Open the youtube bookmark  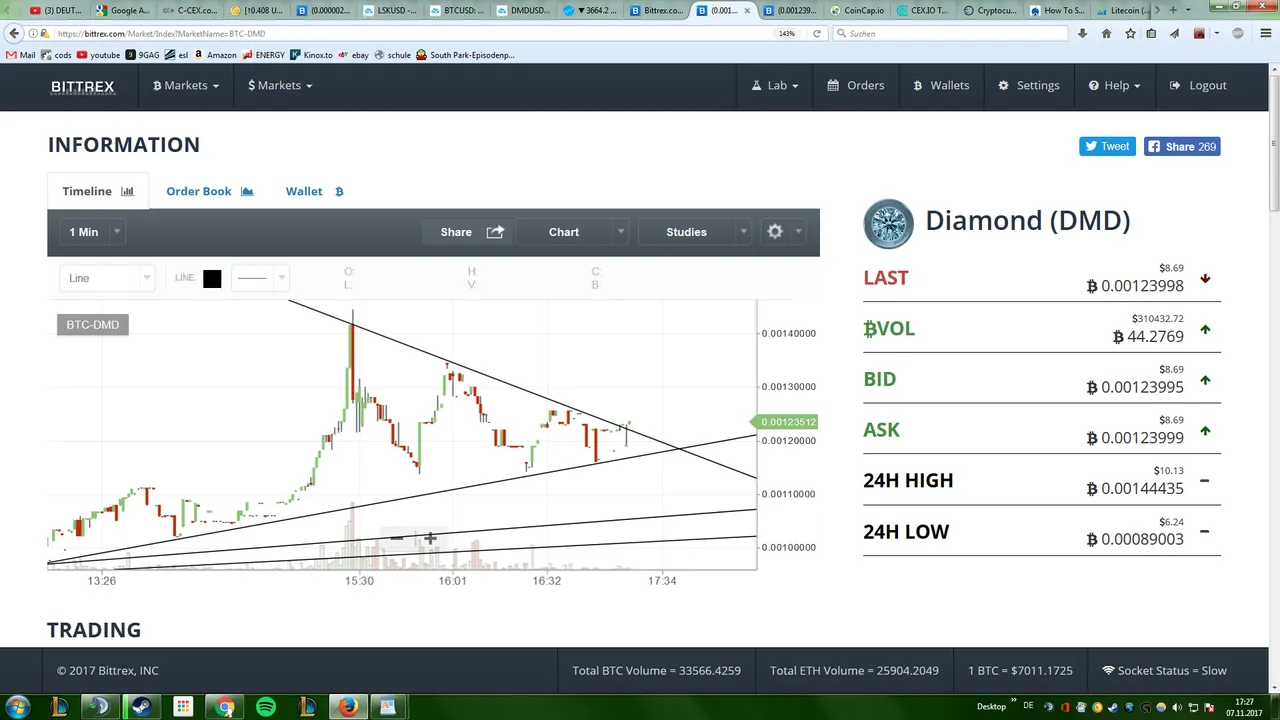click(x=98, y=55)
